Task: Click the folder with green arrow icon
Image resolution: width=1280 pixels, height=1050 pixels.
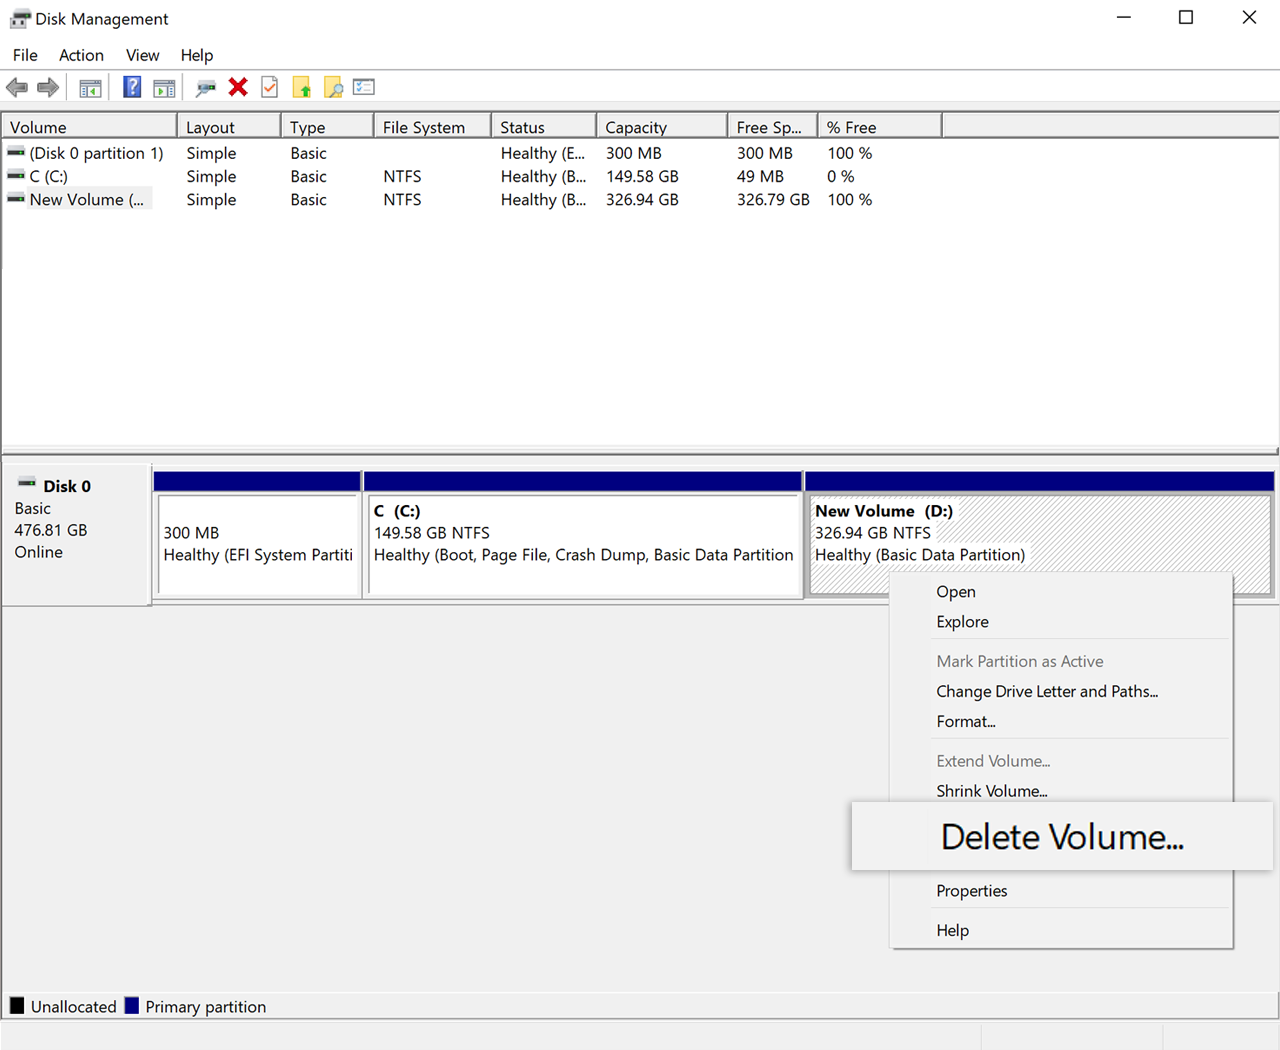Action: pos(301,88)
